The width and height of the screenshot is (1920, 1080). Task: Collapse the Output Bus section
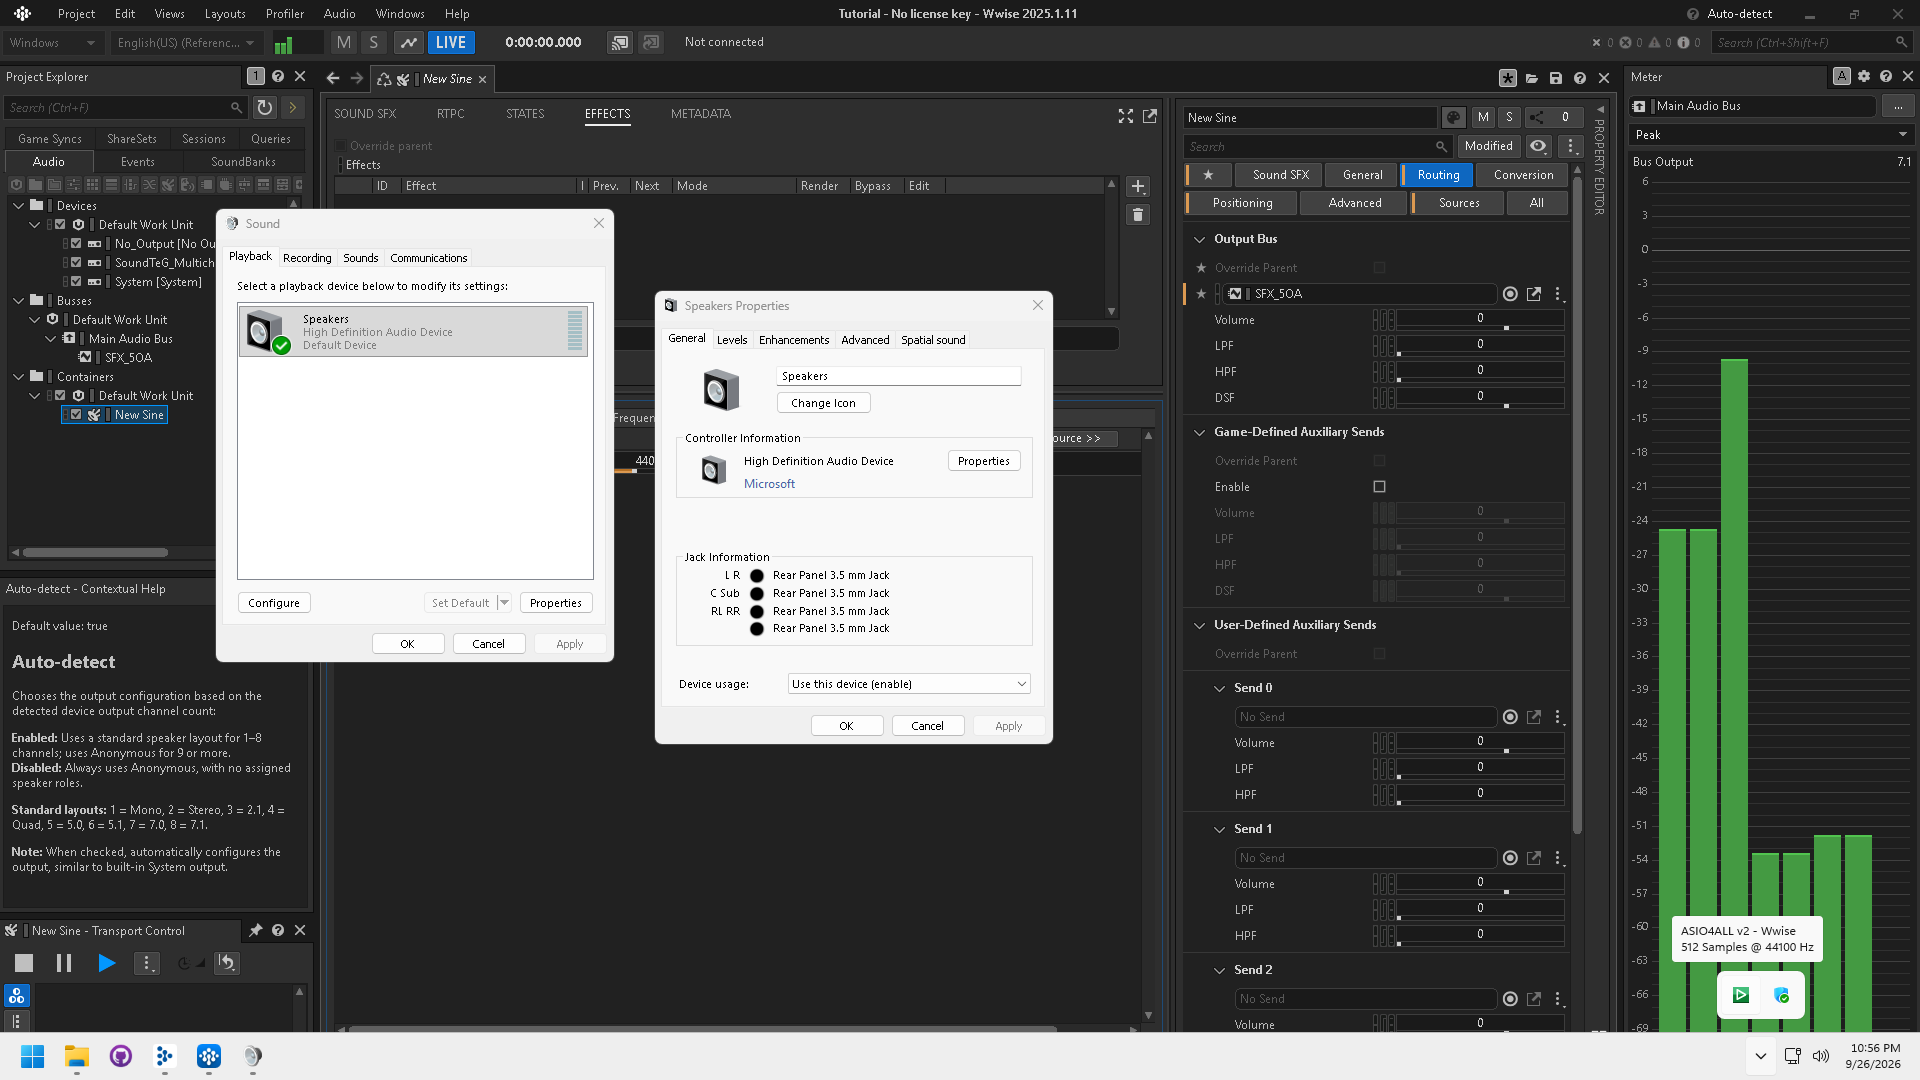pos(1200,239)
